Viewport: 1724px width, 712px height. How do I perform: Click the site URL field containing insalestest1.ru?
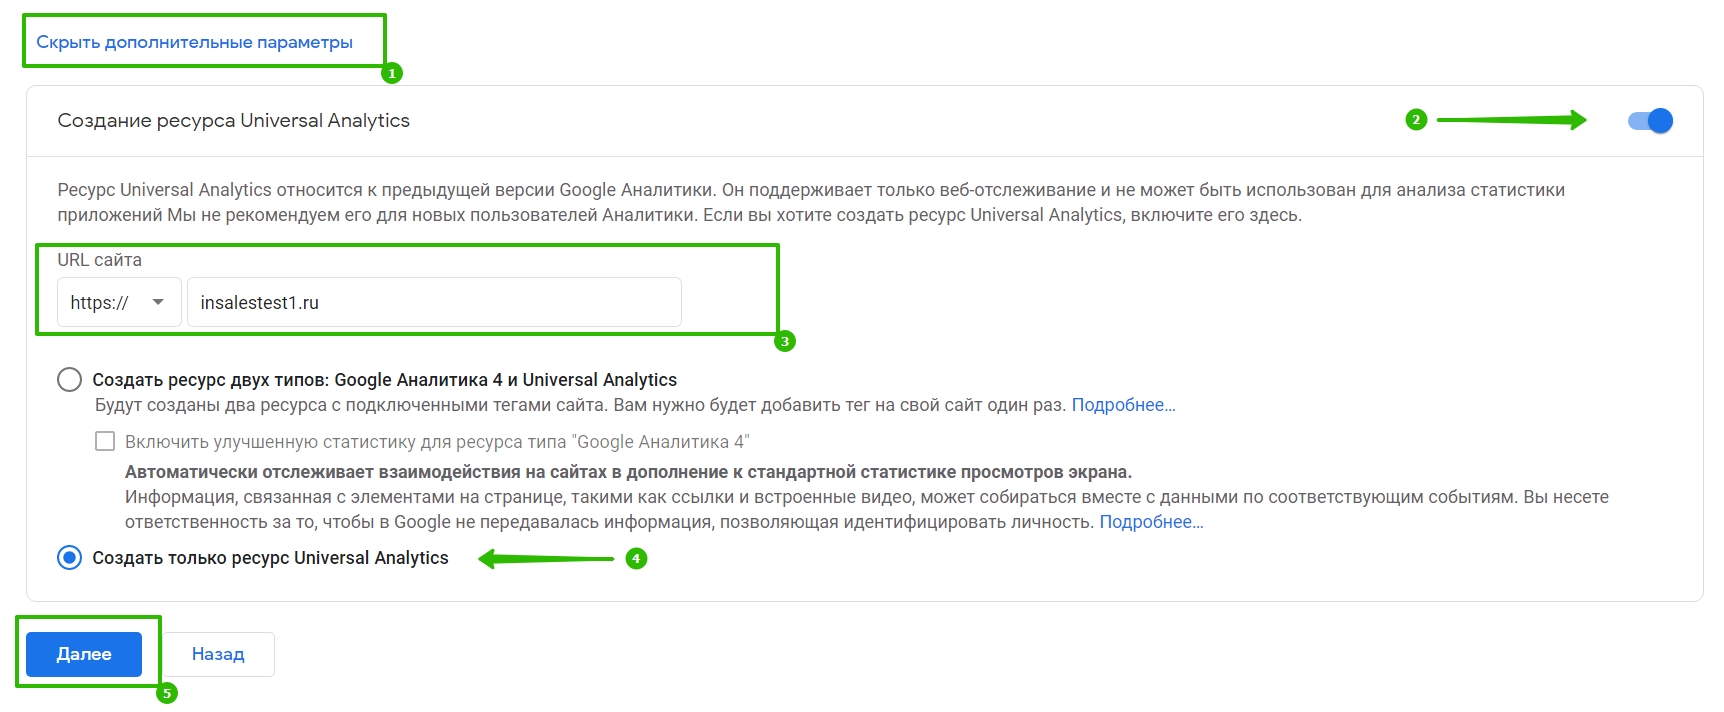[x=434, y=302]
